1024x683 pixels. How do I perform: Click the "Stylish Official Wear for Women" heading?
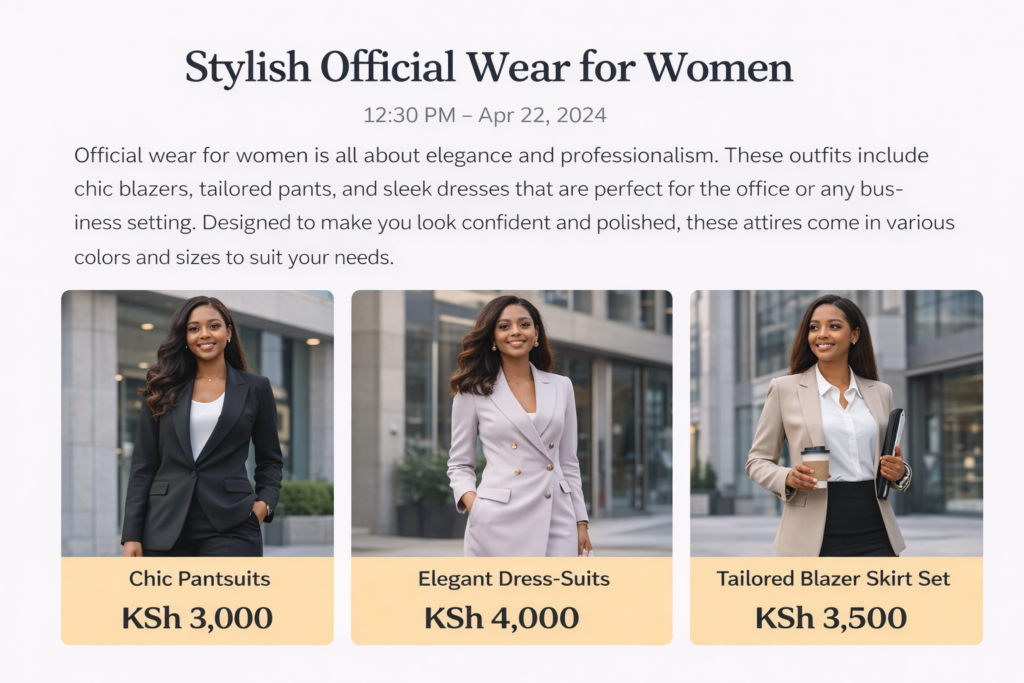tap(488, 68)
